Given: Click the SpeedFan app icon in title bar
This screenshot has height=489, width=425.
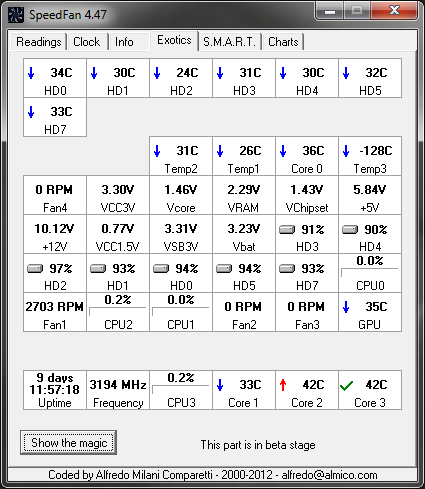Looking at the screenshot, I should [15, 15].
